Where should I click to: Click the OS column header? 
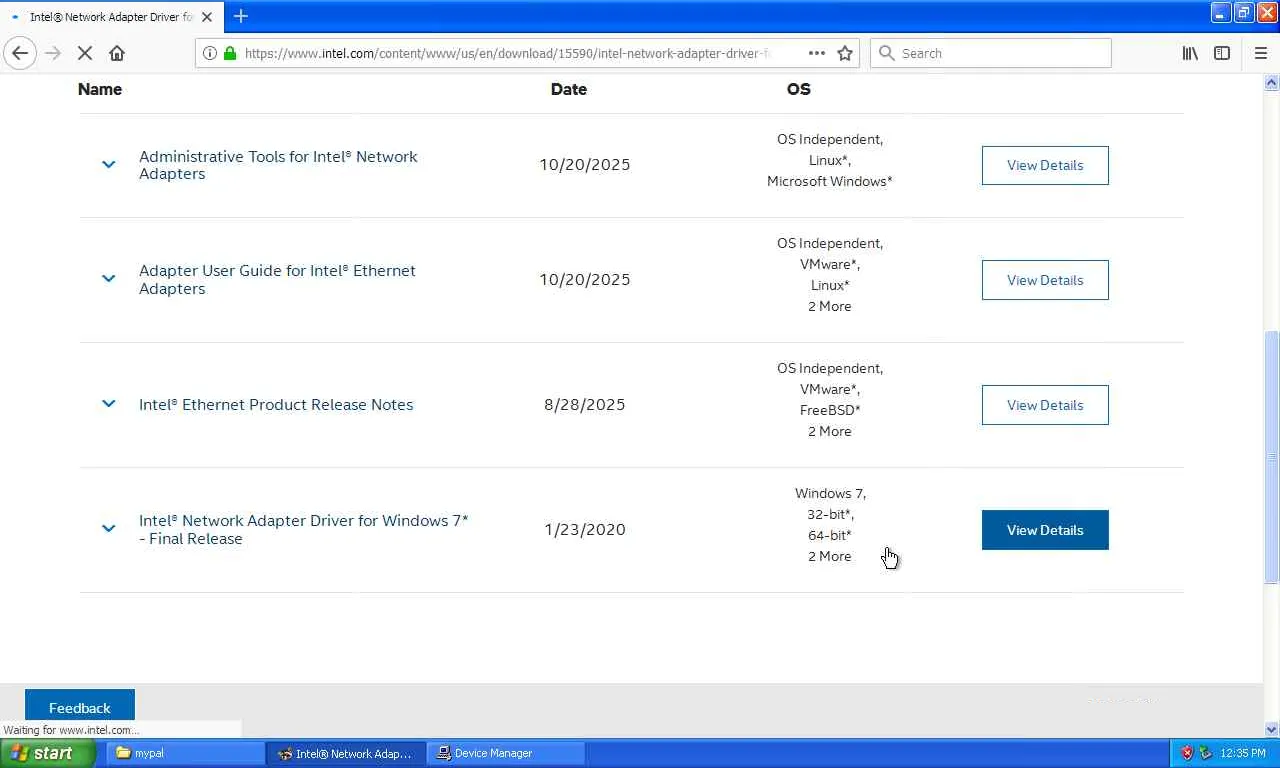[798, 89]
